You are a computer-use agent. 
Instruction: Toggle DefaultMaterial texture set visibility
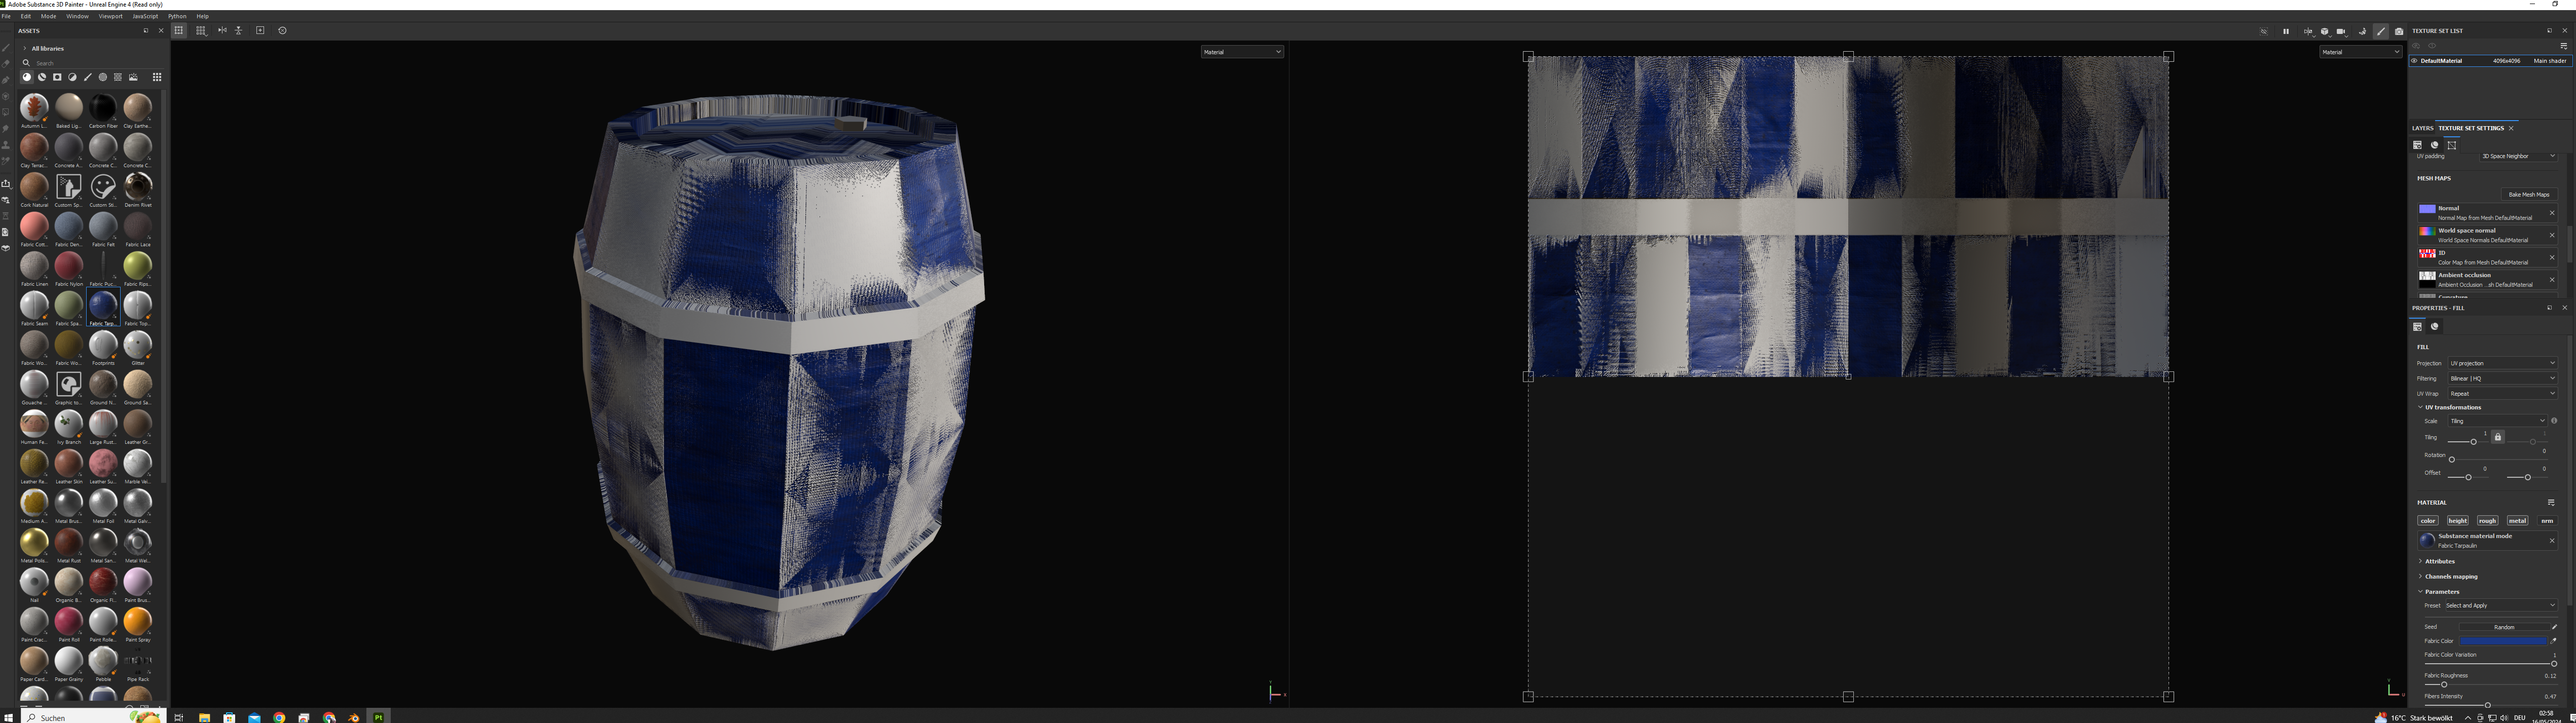click(2414, 61)
